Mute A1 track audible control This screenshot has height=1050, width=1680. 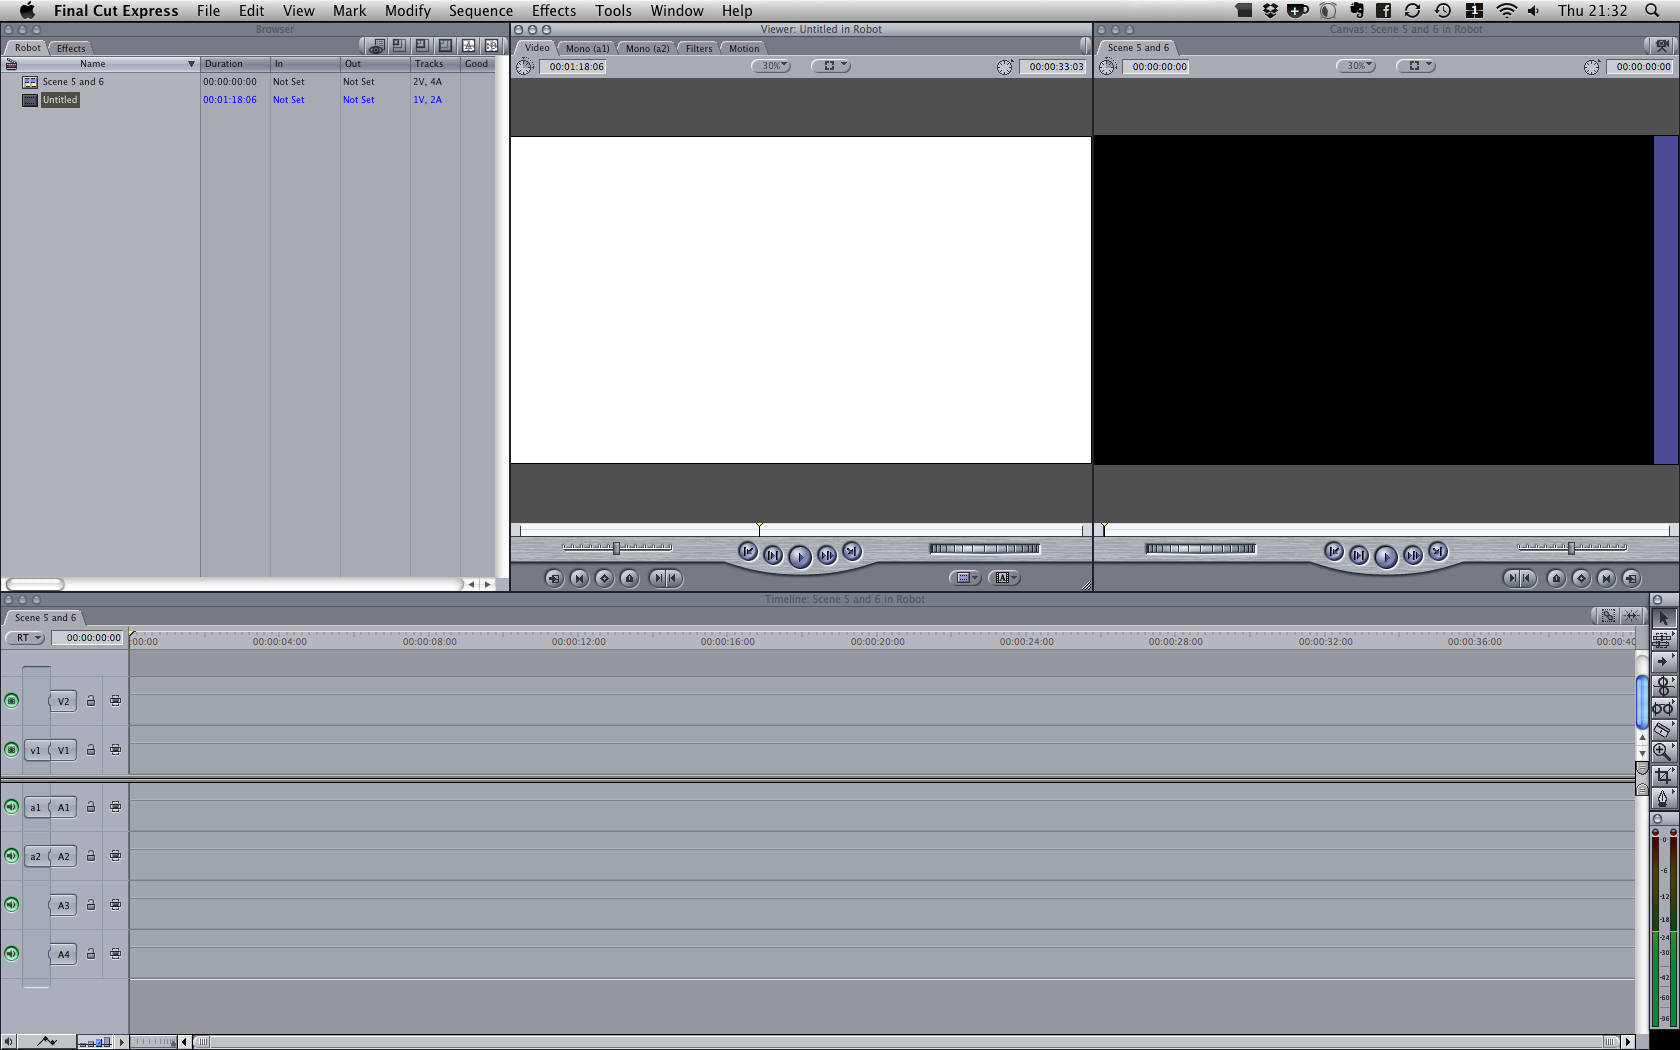11,807
